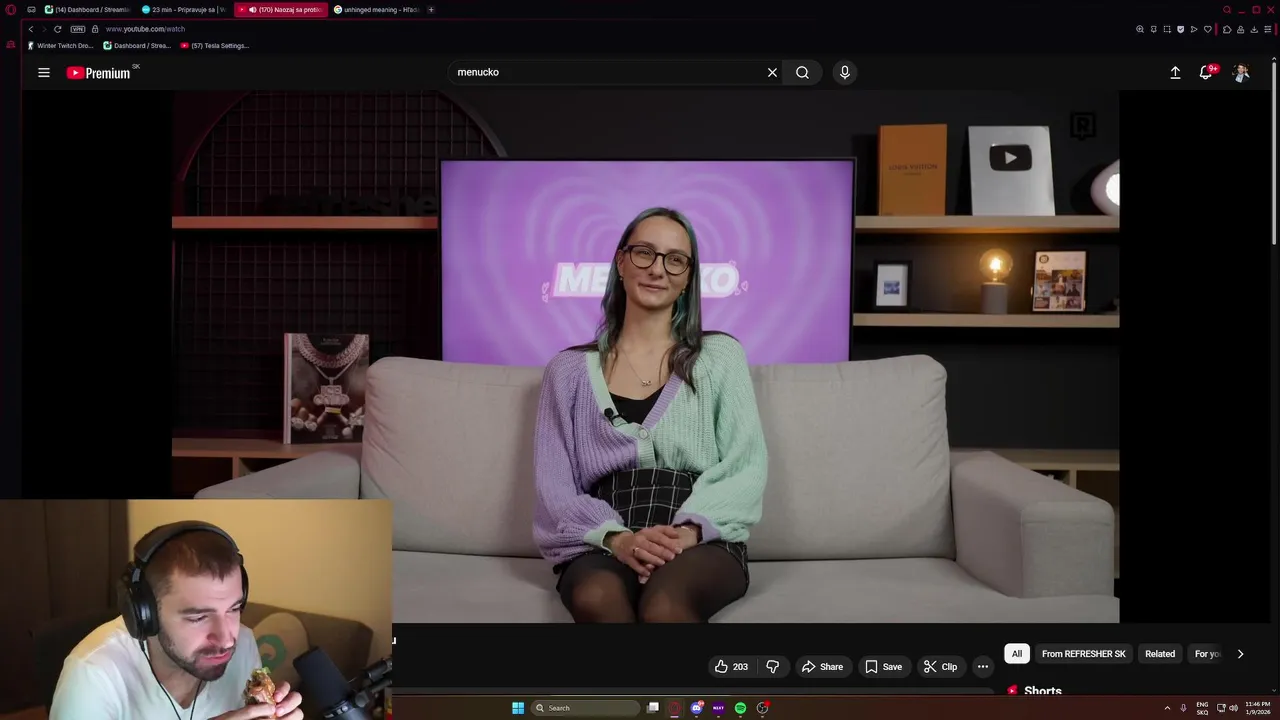Switch to the Dashboard / Streamlabs browser tab
The height and width of the screenshot is (720, 1280).
(87, 10)
